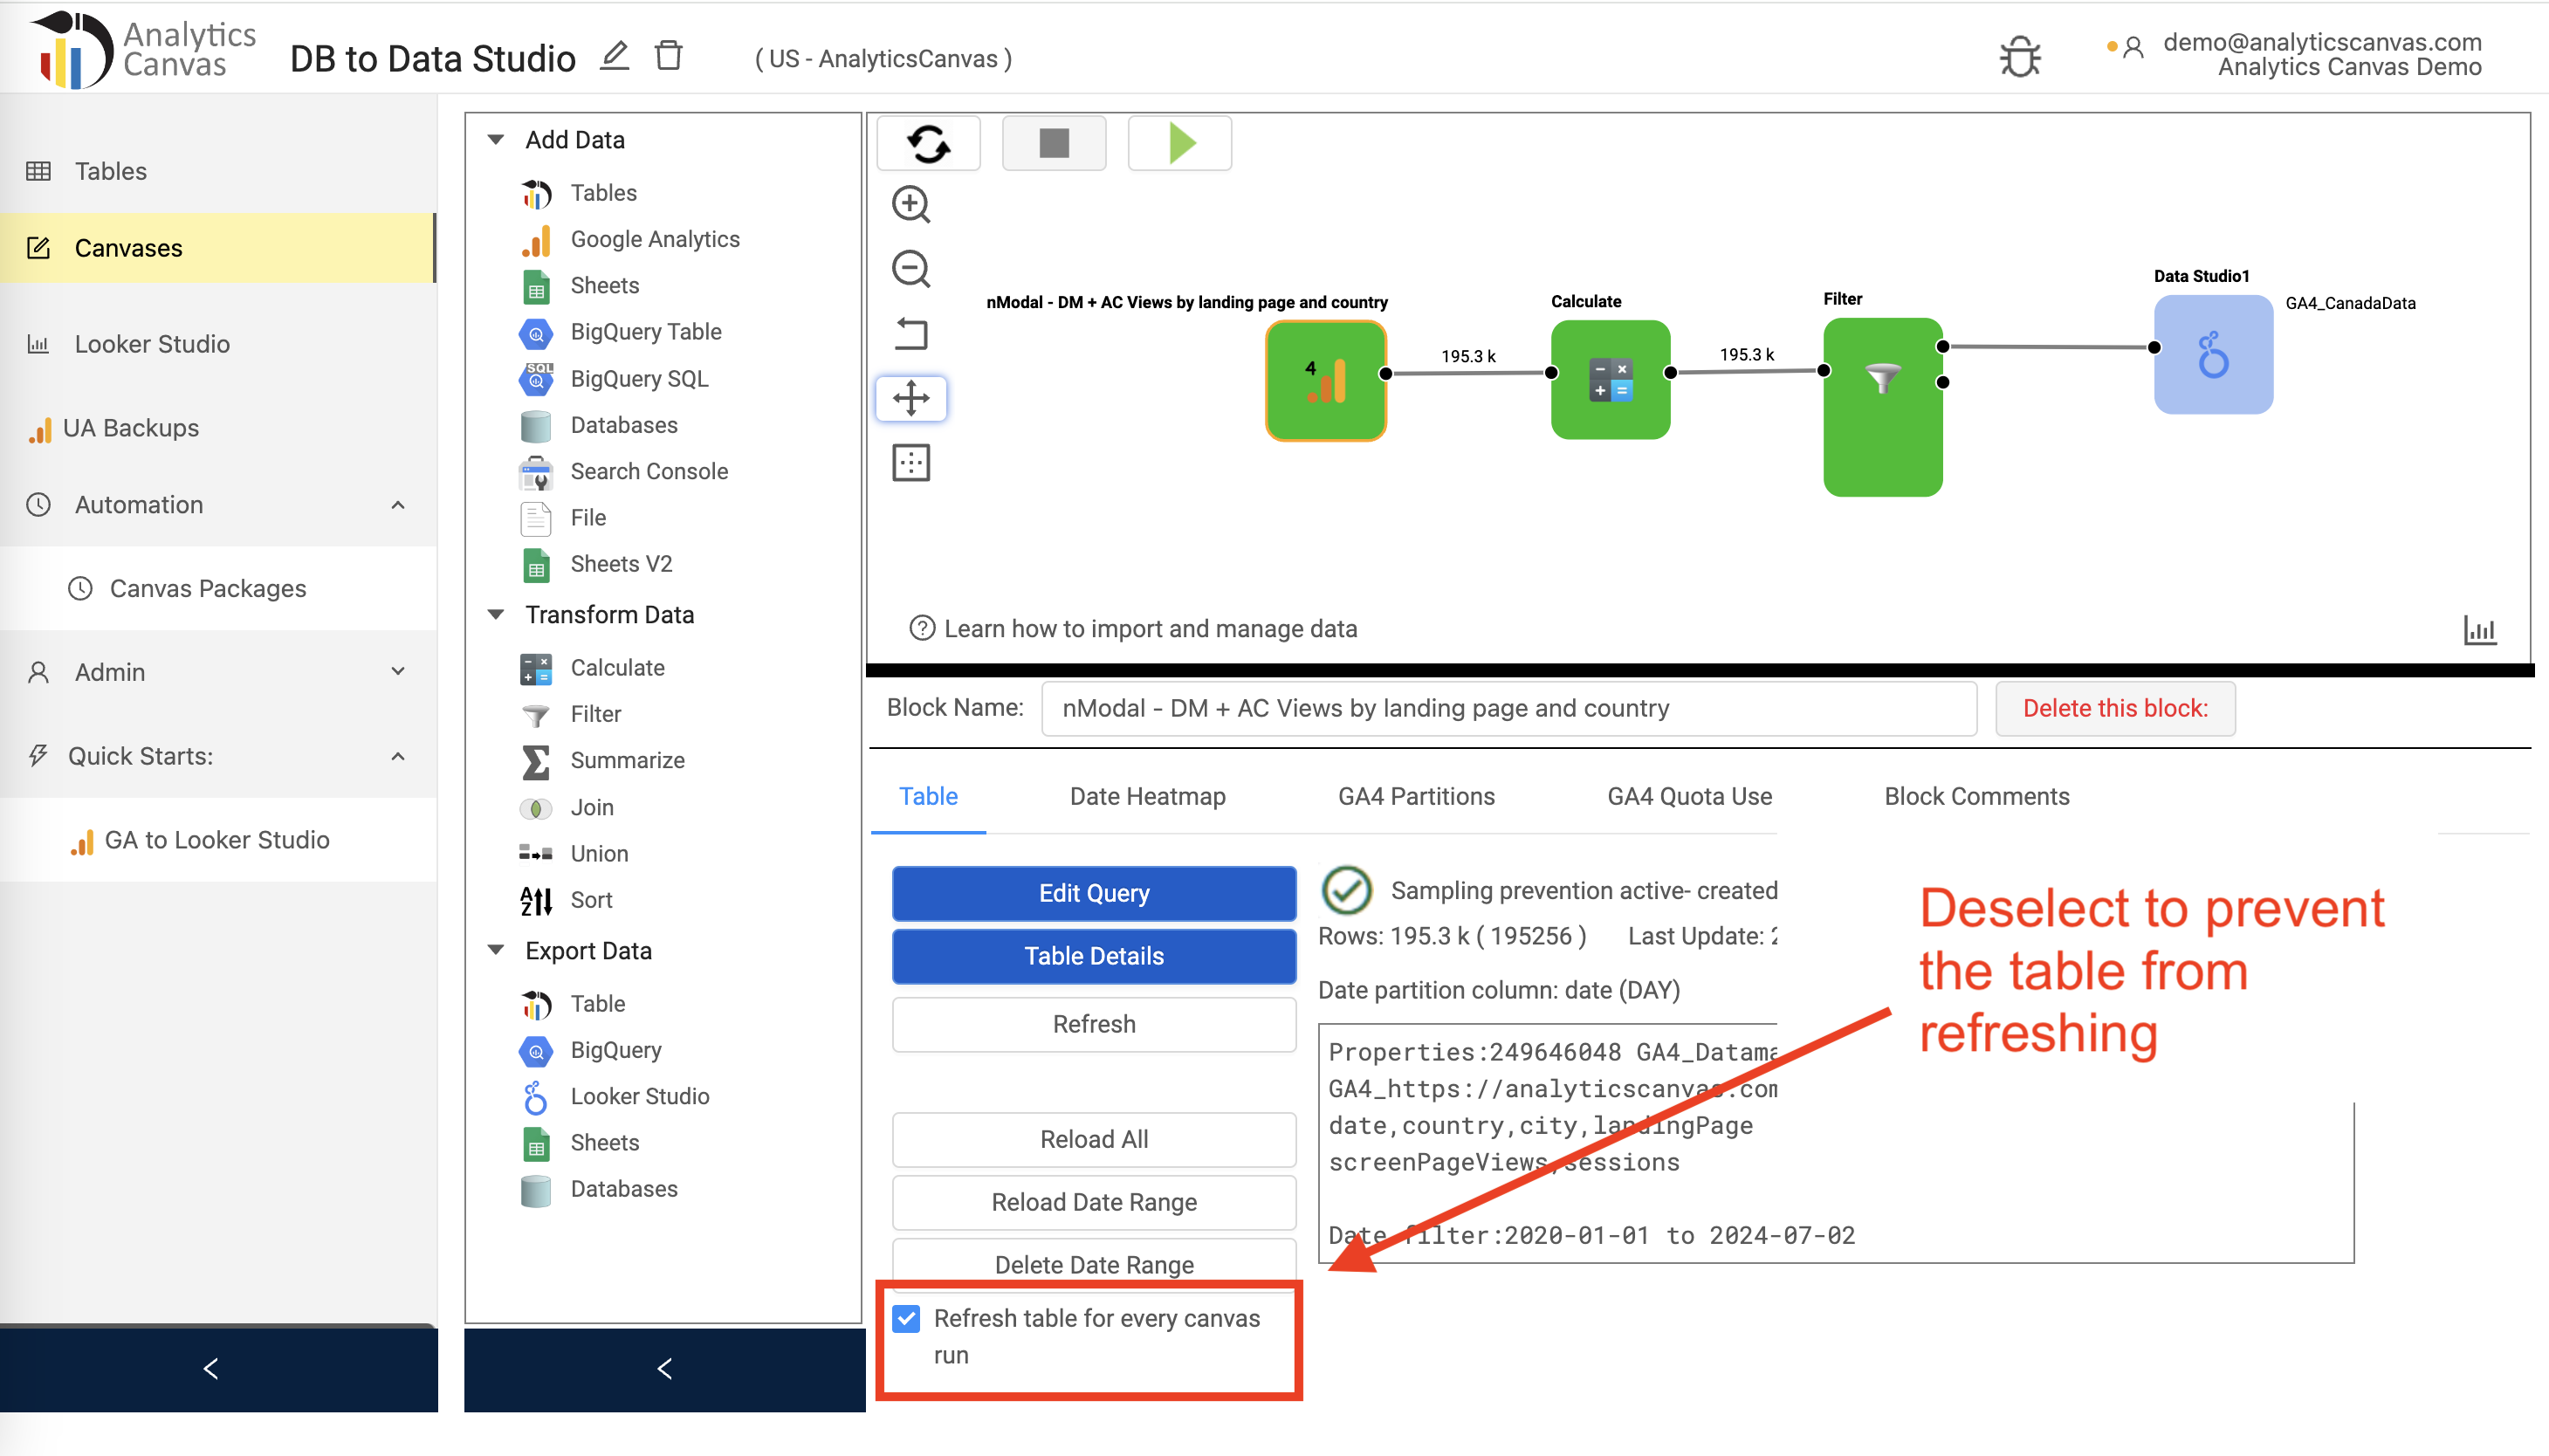The height and width of the screenshot is (1456, 2549).
Task: Click the Table Details button
Action: [x=1094, y=956]
